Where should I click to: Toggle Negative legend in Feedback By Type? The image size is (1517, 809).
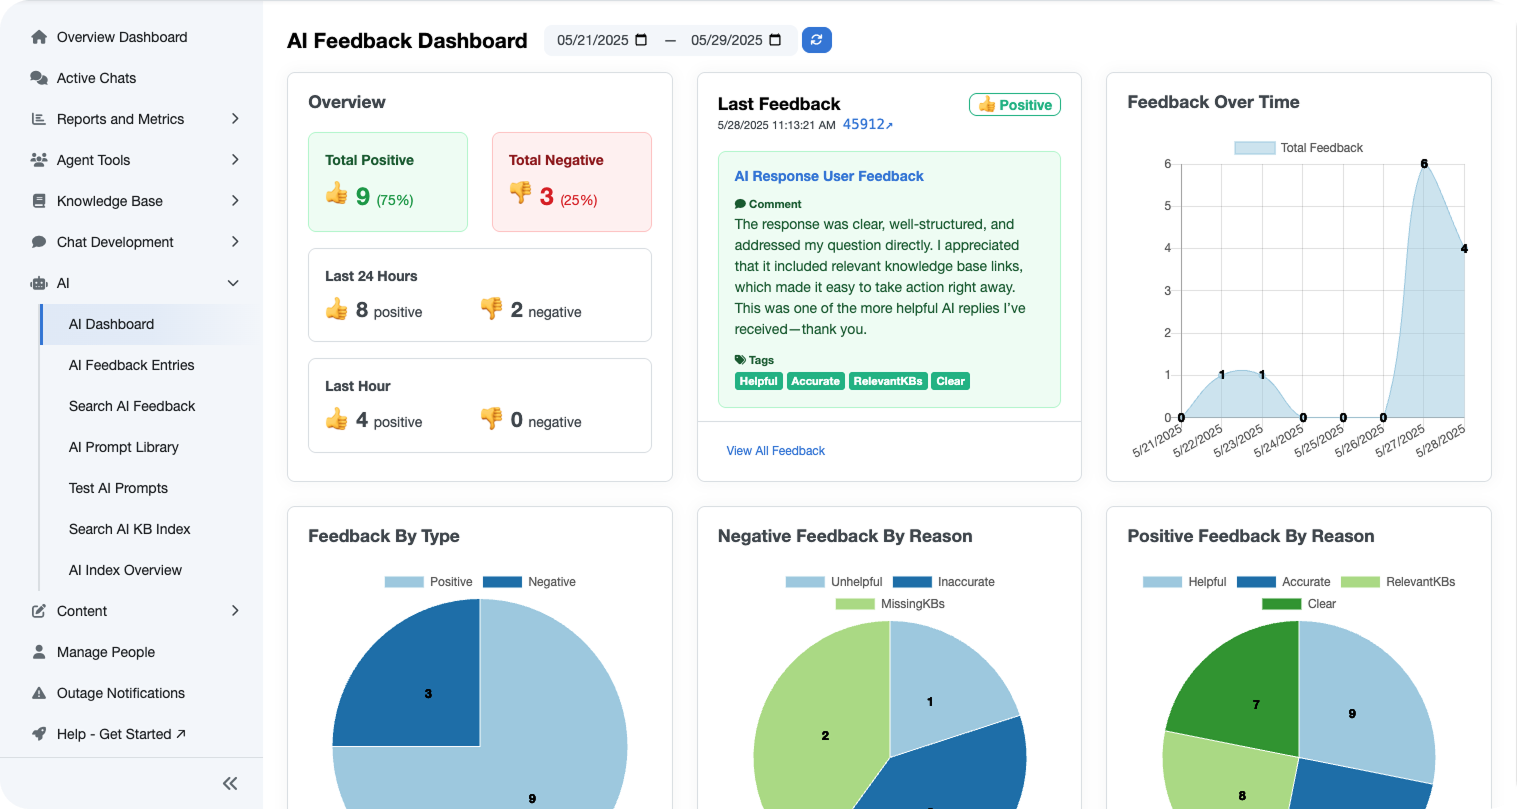point(529,582)
